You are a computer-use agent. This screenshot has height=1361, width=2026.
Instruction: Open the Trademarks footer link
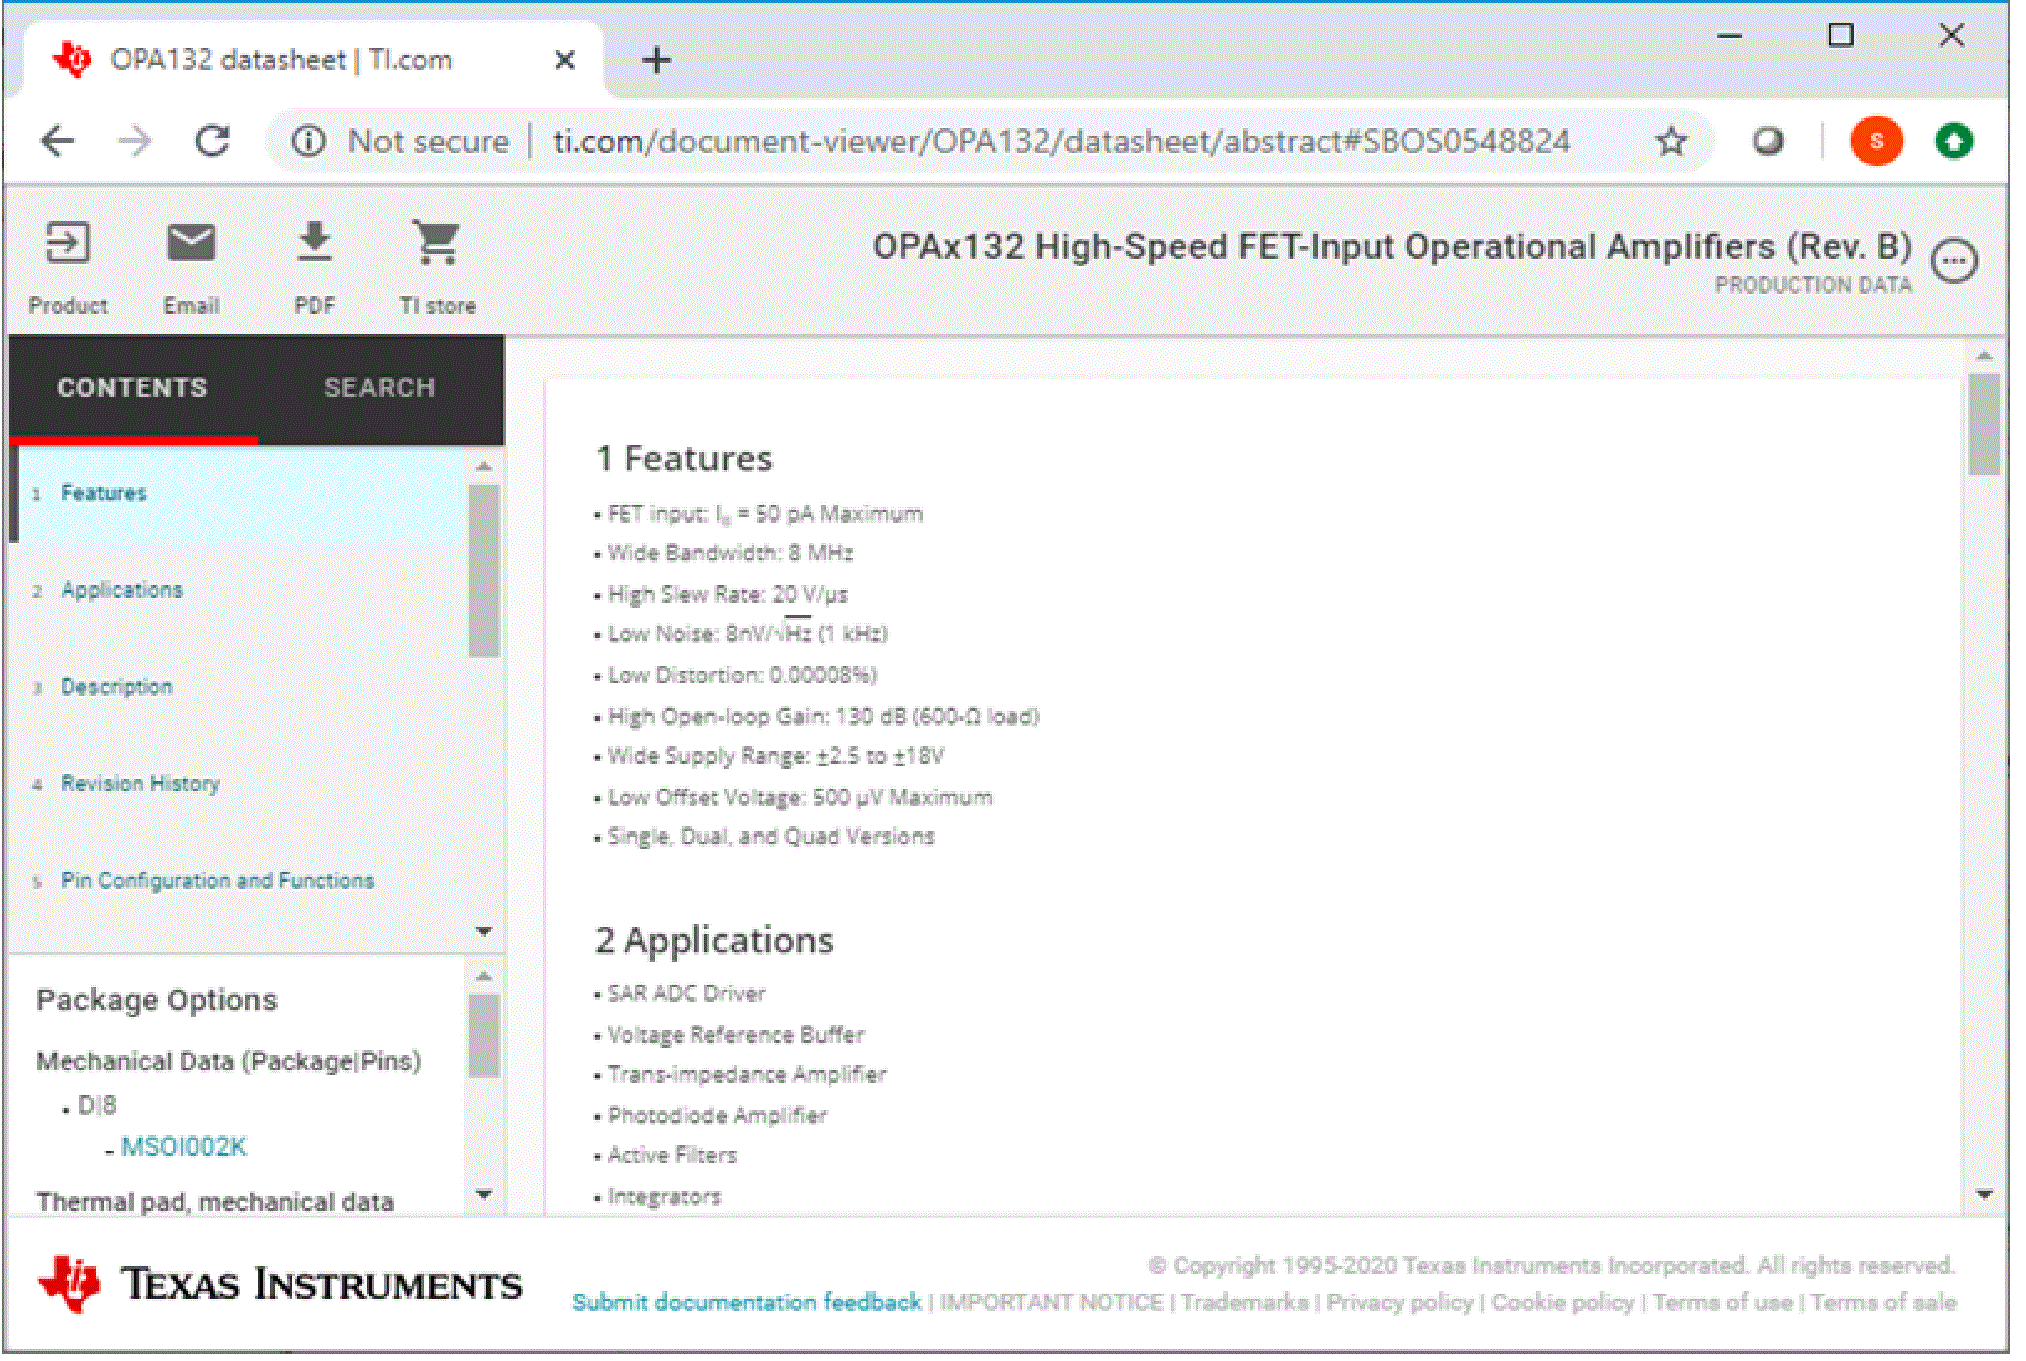point(1245,1302)
